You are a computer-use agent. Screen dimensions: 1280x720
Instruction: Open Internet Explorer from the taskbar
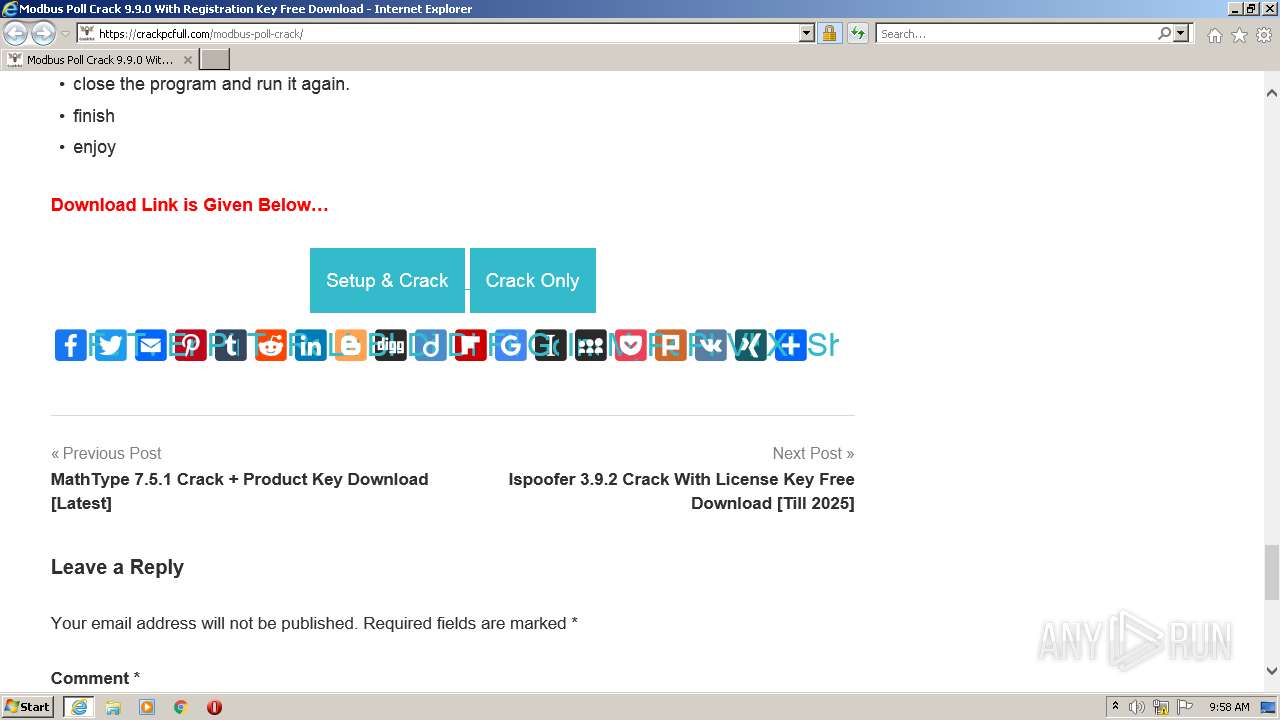pos(79,707)
